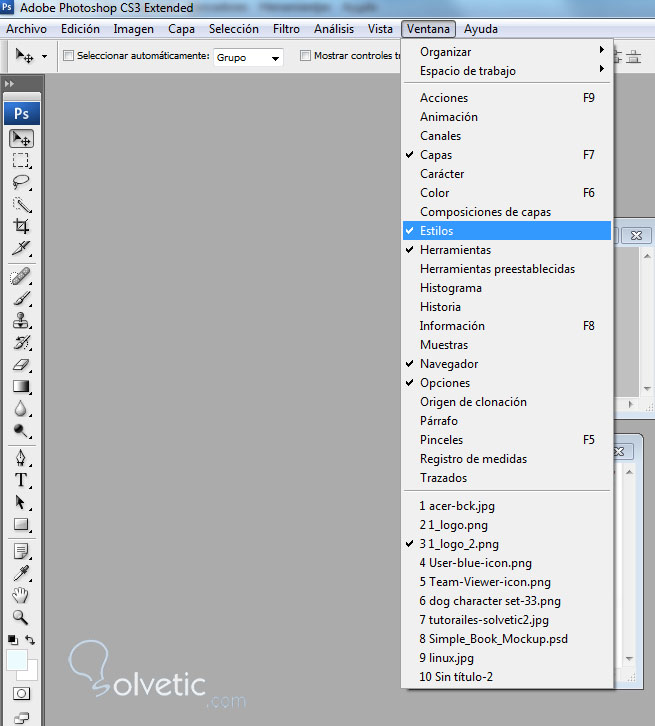Uncheck Estilos in Ventana menu

[507, 231]
